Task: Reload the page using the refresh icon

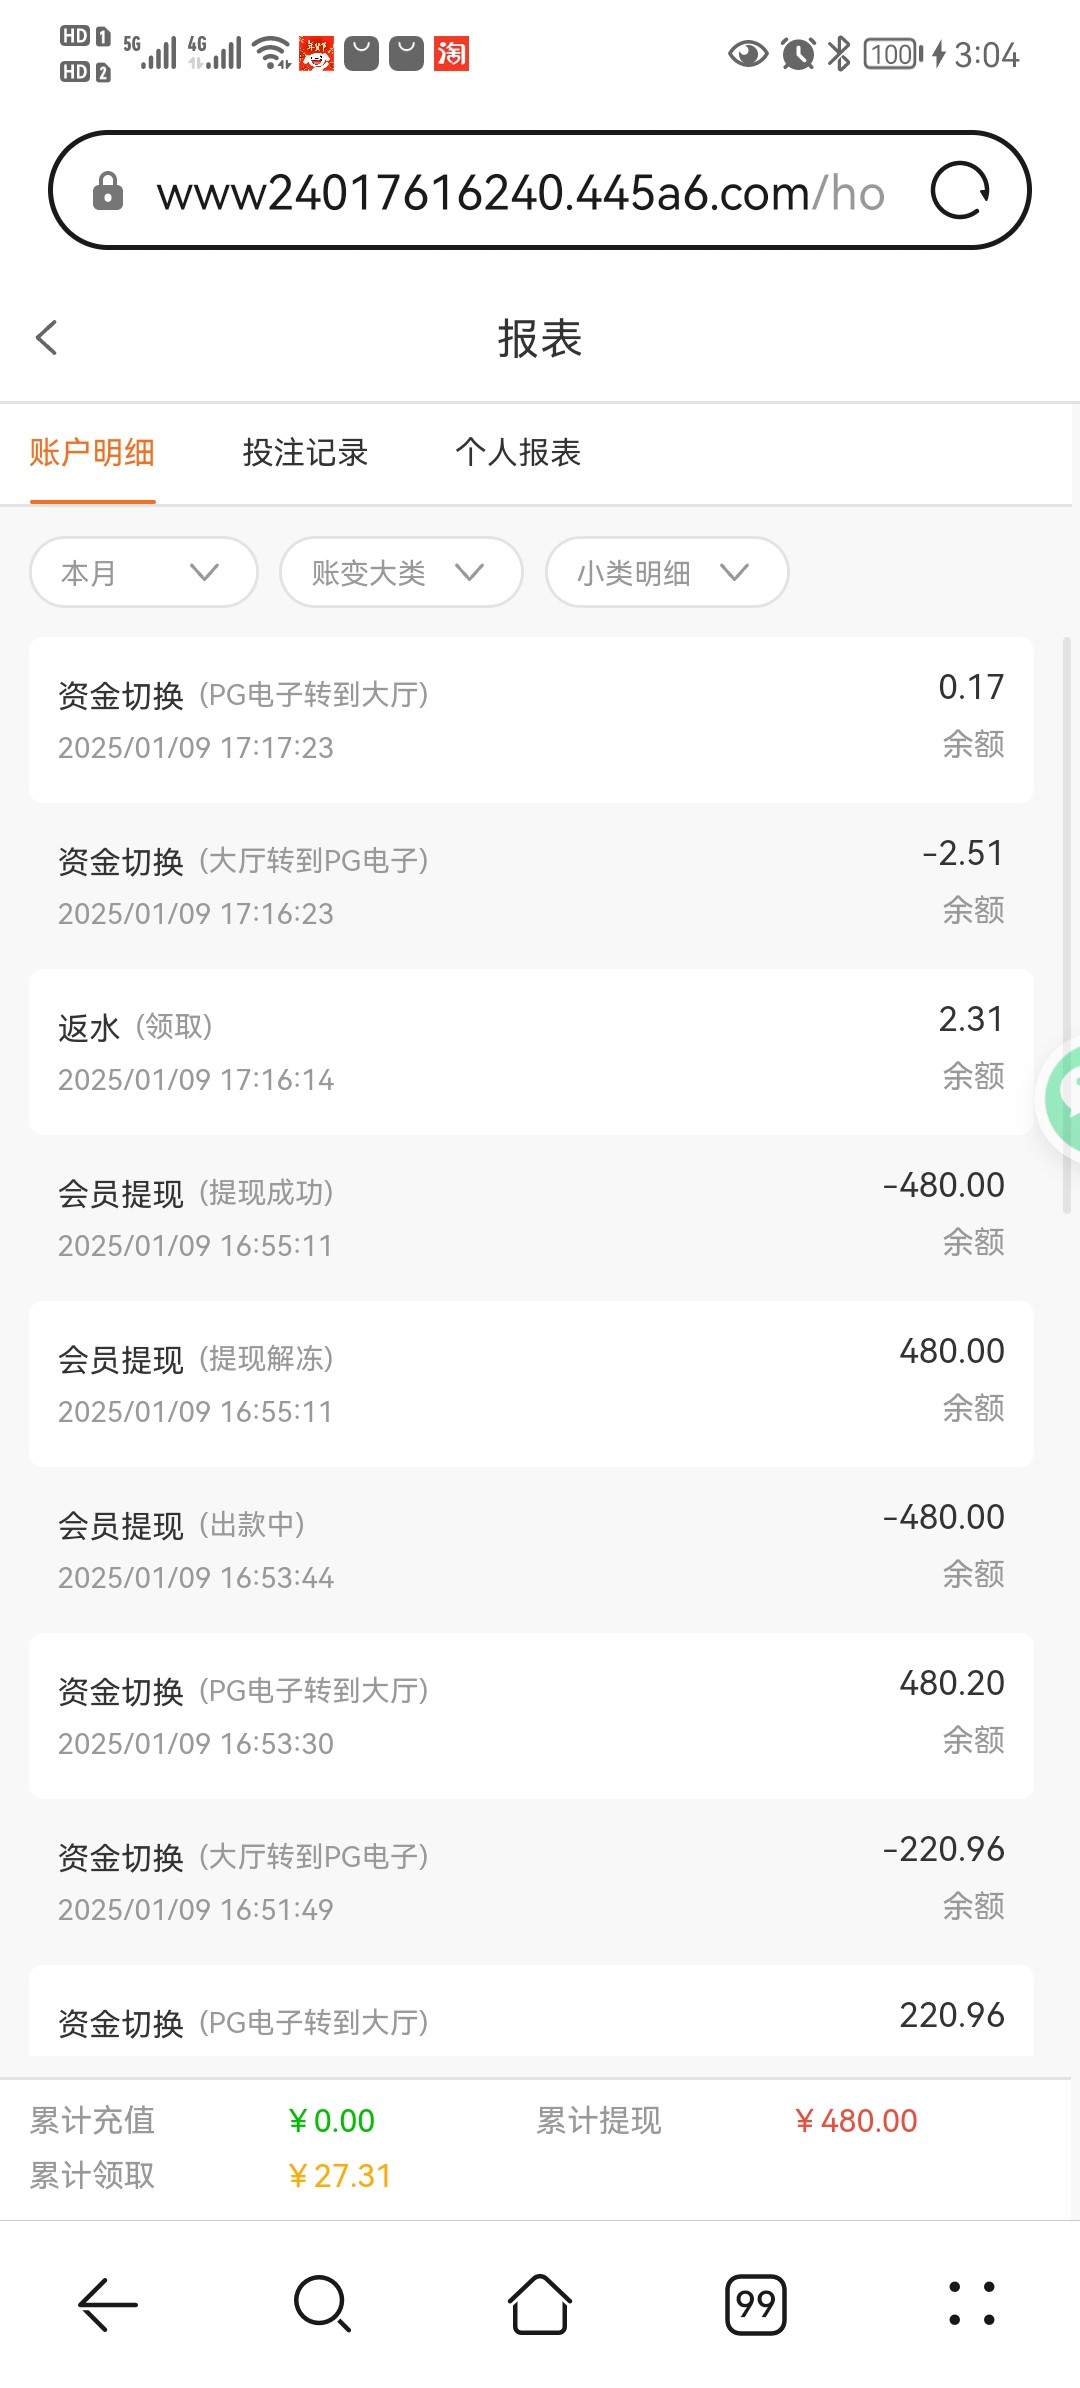Action: tap(959, 190)
